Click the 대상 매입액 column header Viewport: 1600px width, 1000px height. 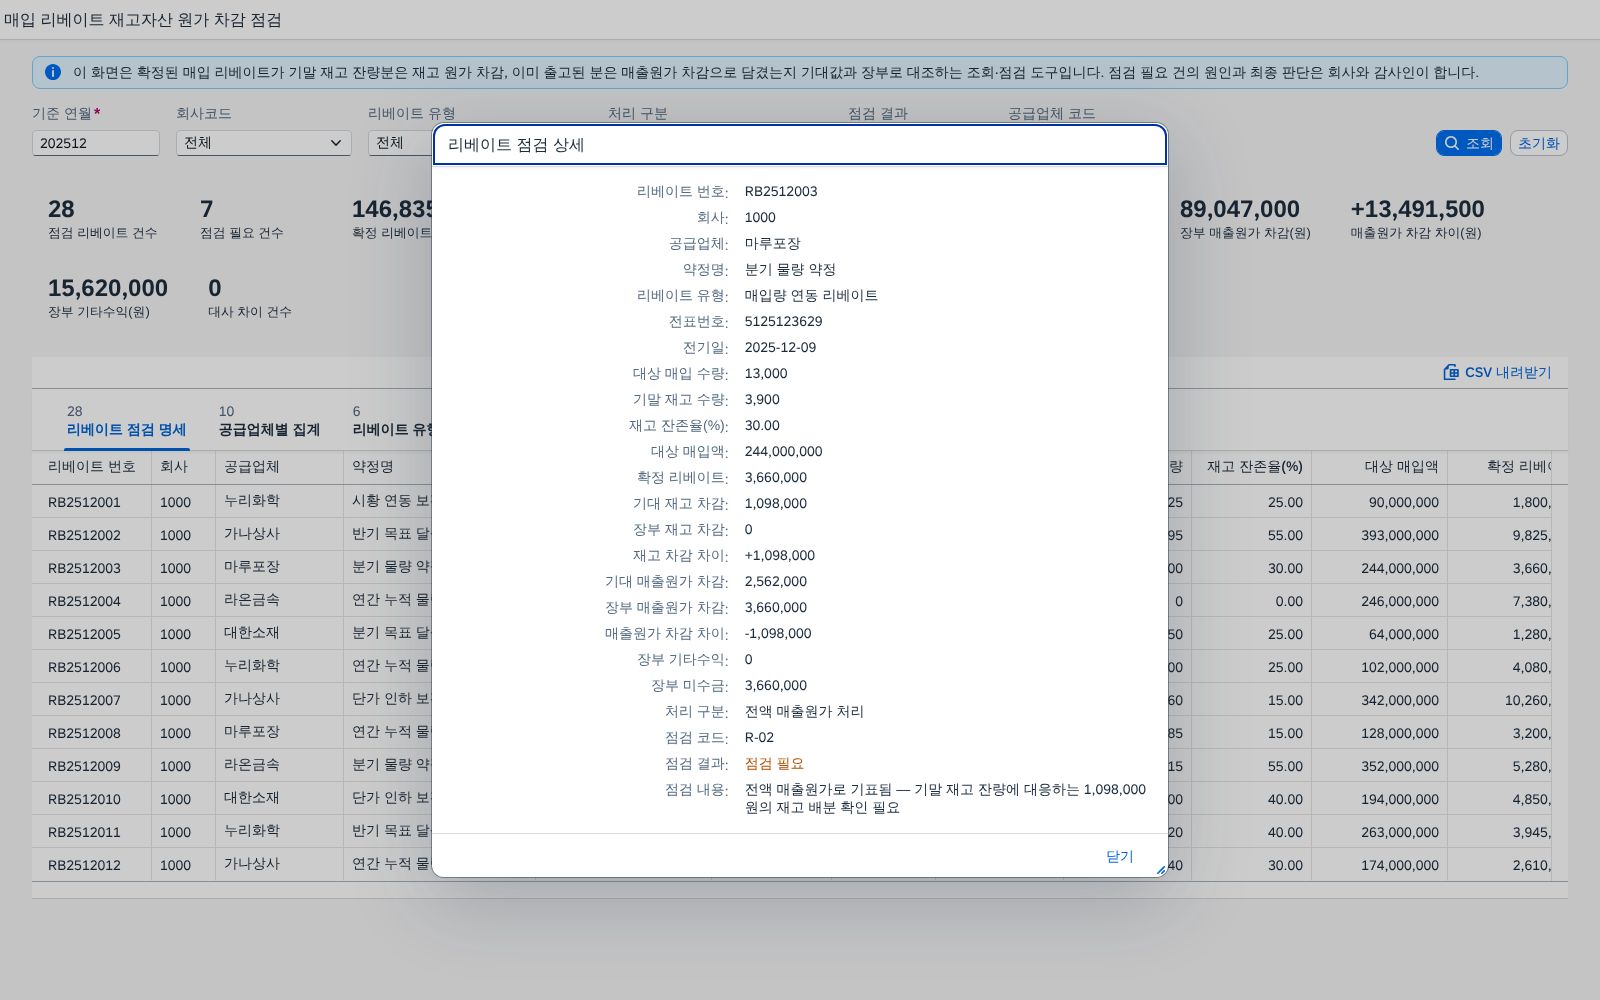point(1379,467)
